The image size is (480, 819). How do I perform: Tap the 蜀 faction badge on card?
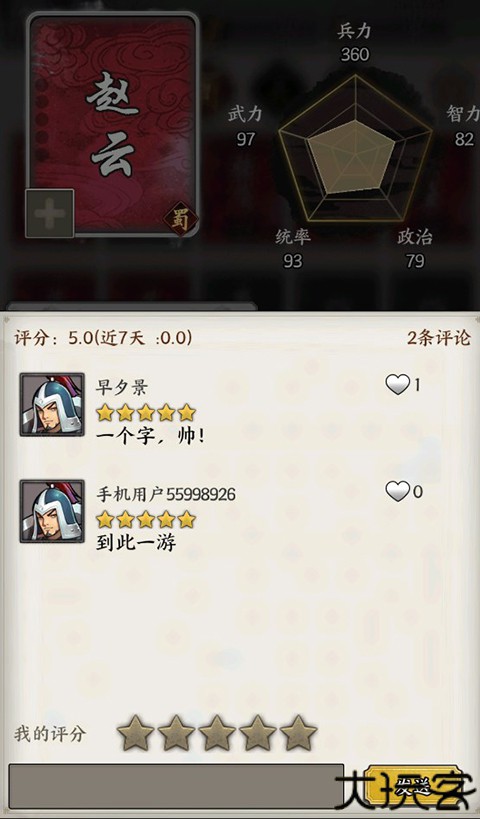click(x=180, y=219)
